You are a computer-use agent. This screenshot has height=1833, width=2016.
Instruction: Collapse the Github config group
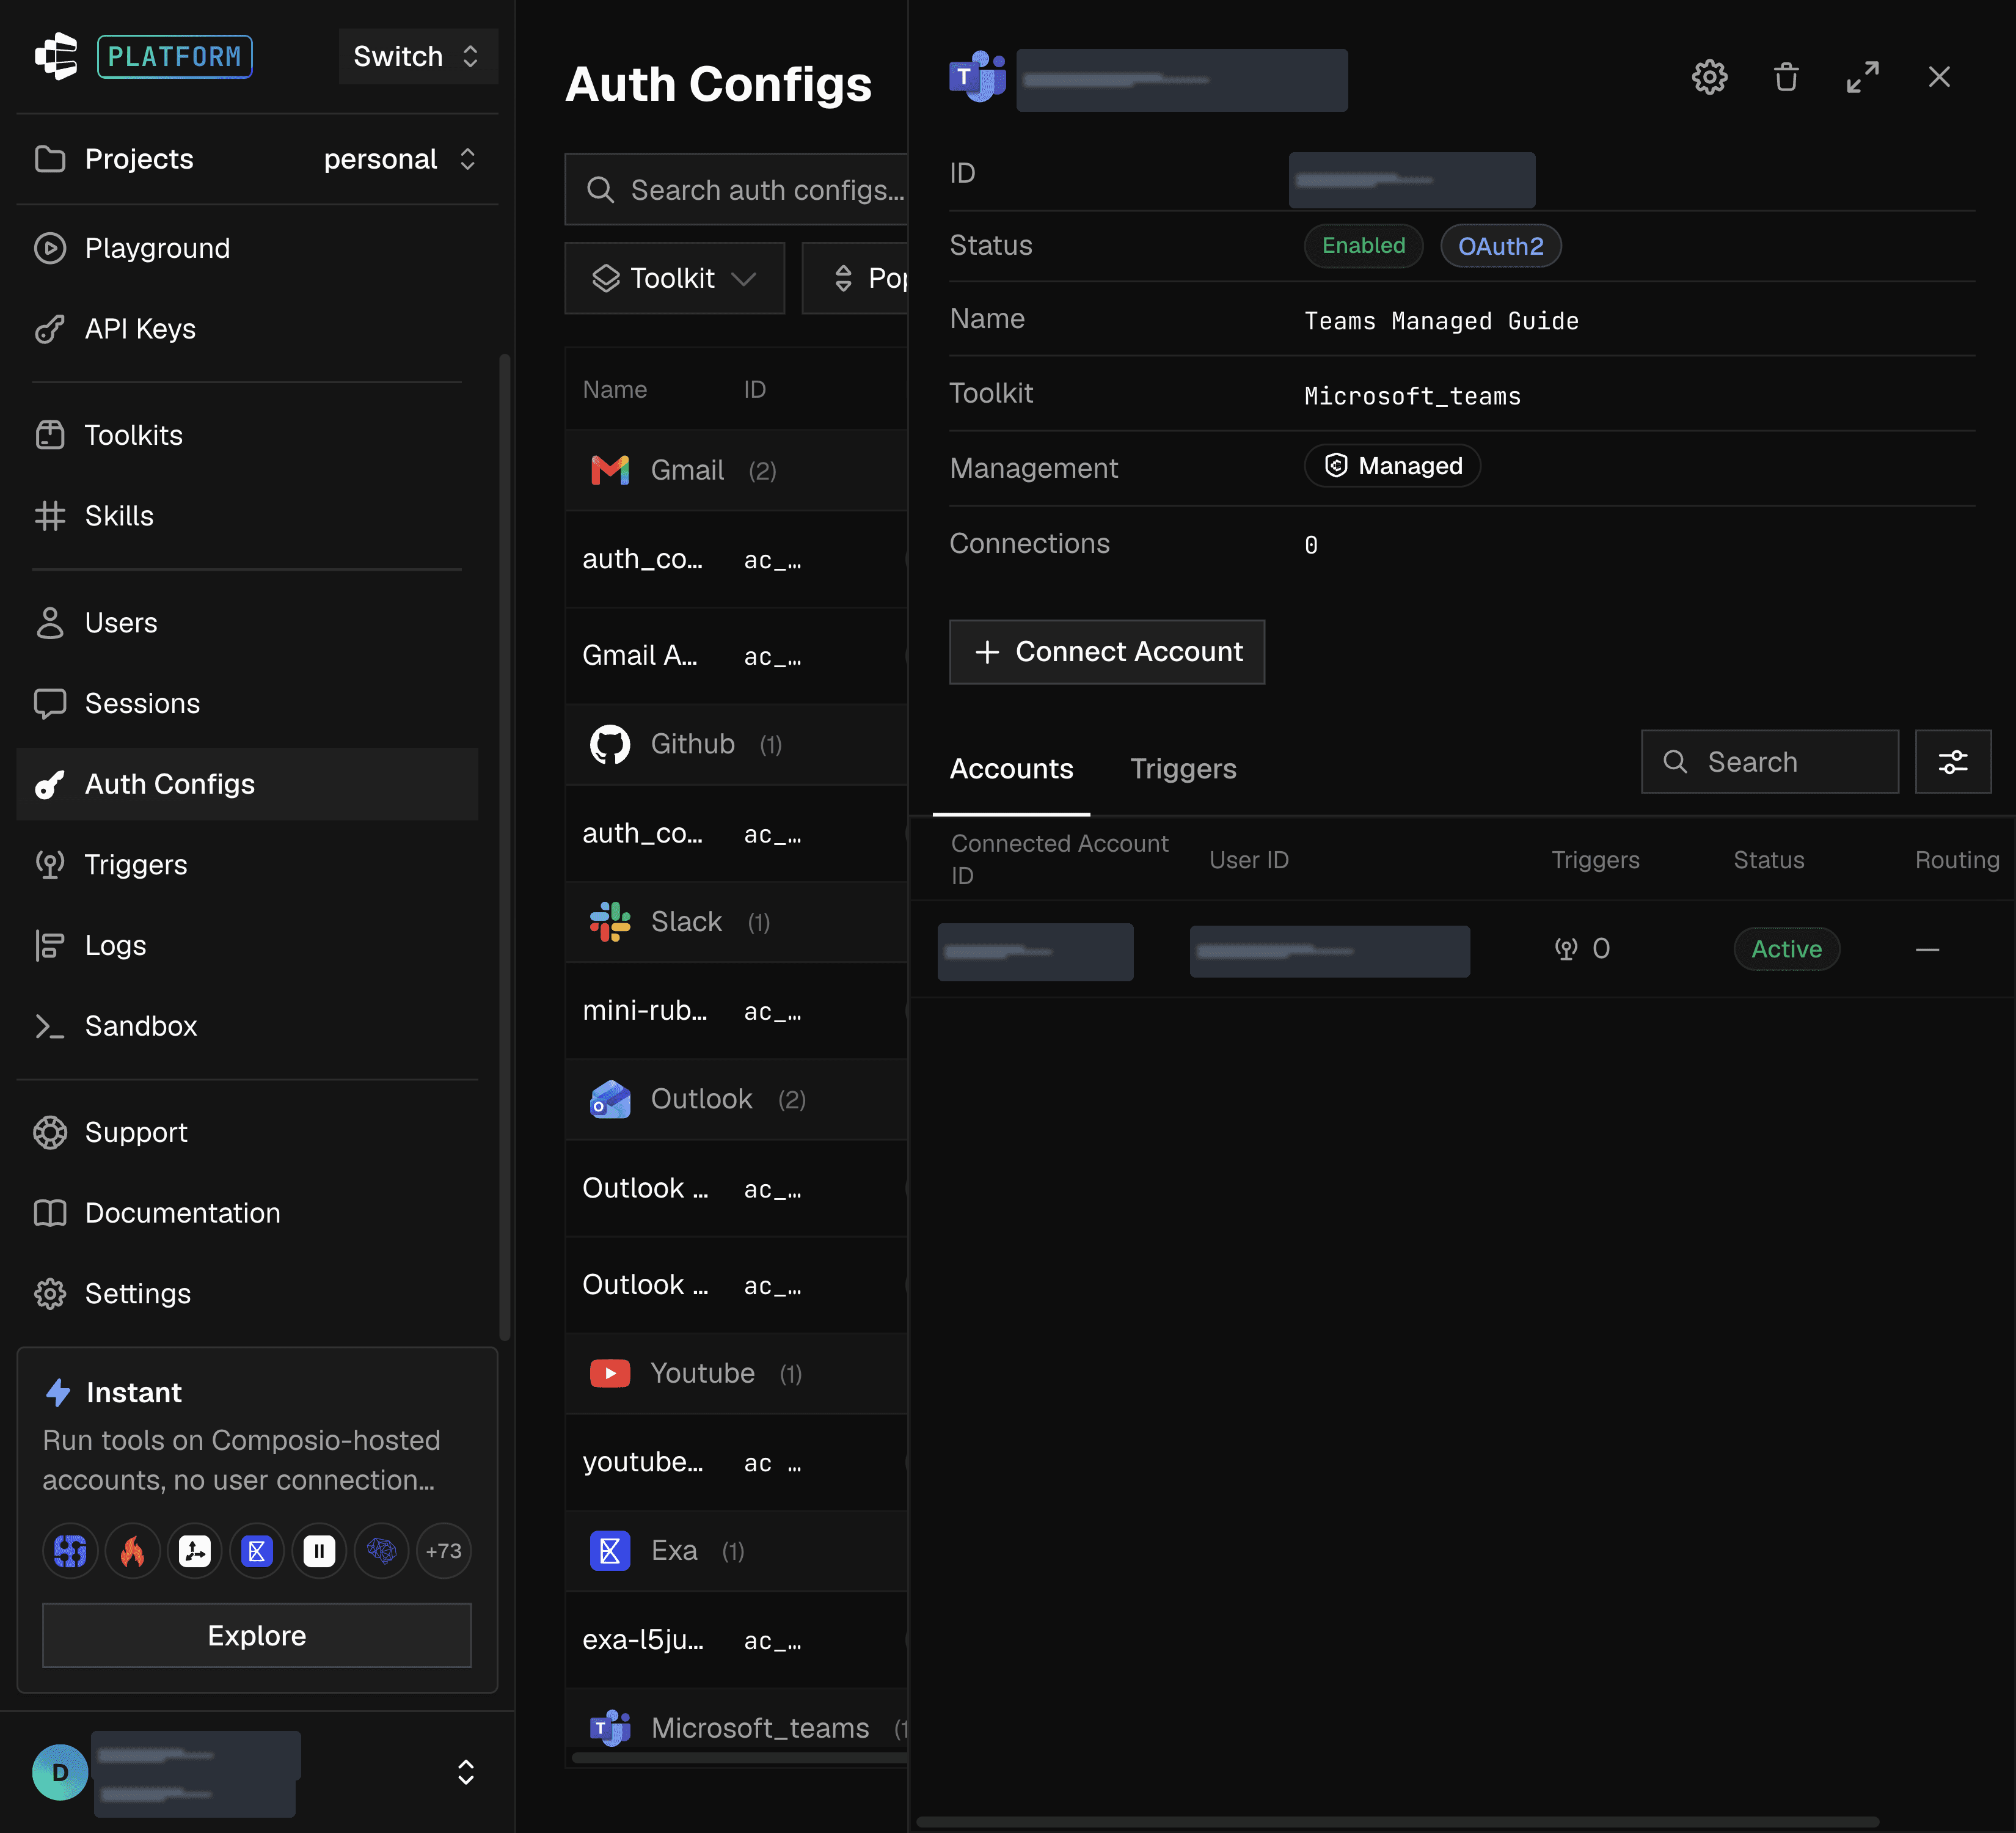tap(736, 744)
